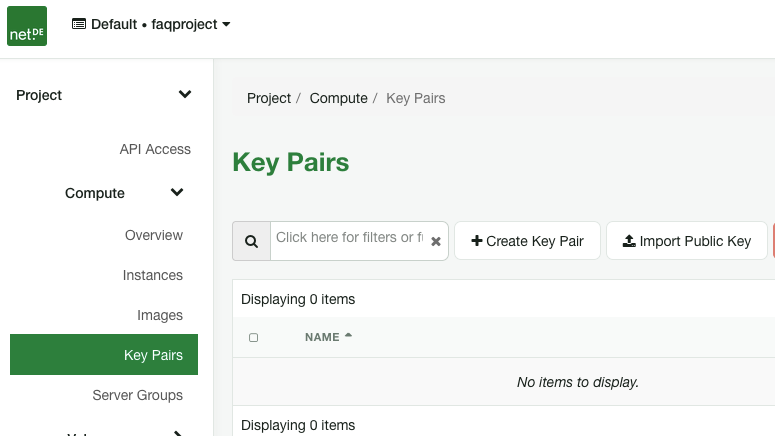
Task: Click the net:DE logo
Action: [x=27, y=26]
